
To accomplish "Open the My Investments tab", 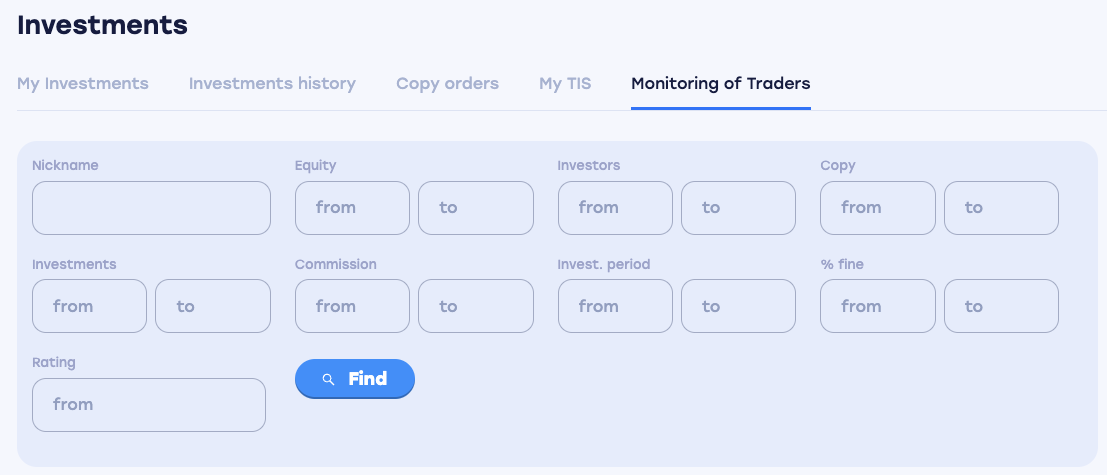I will (83, 83).
